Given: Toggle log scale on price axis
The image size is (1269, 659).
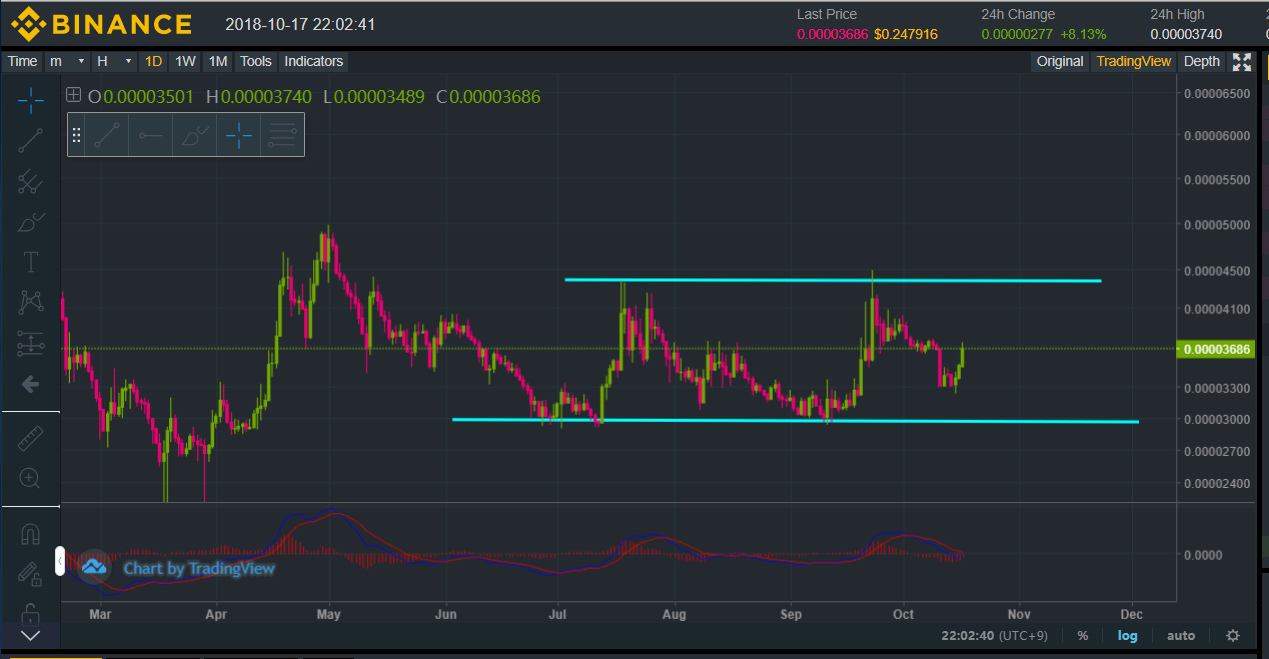Looking at the screenshot, I should [x=1127, y=635].
